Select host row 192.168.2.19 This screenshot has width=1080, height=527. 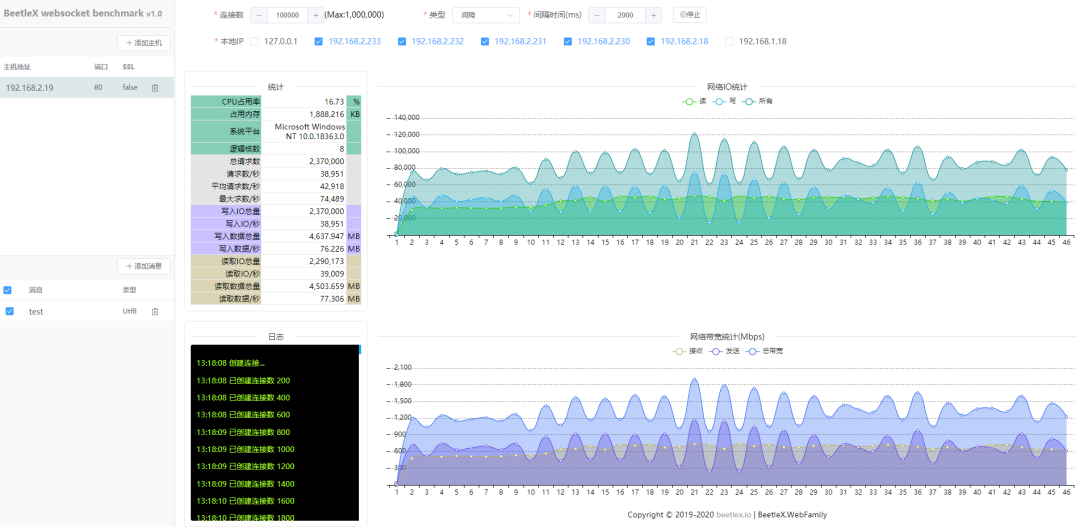coord(87,87)
